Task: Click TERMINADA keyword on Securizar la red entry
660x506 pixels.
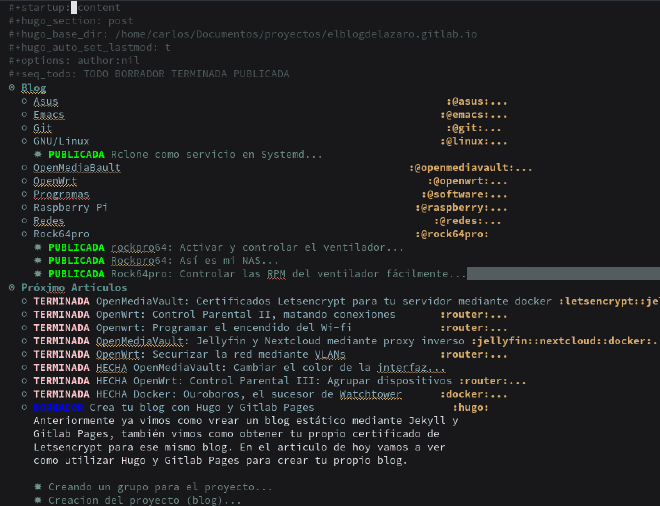Action: [61, 354]
